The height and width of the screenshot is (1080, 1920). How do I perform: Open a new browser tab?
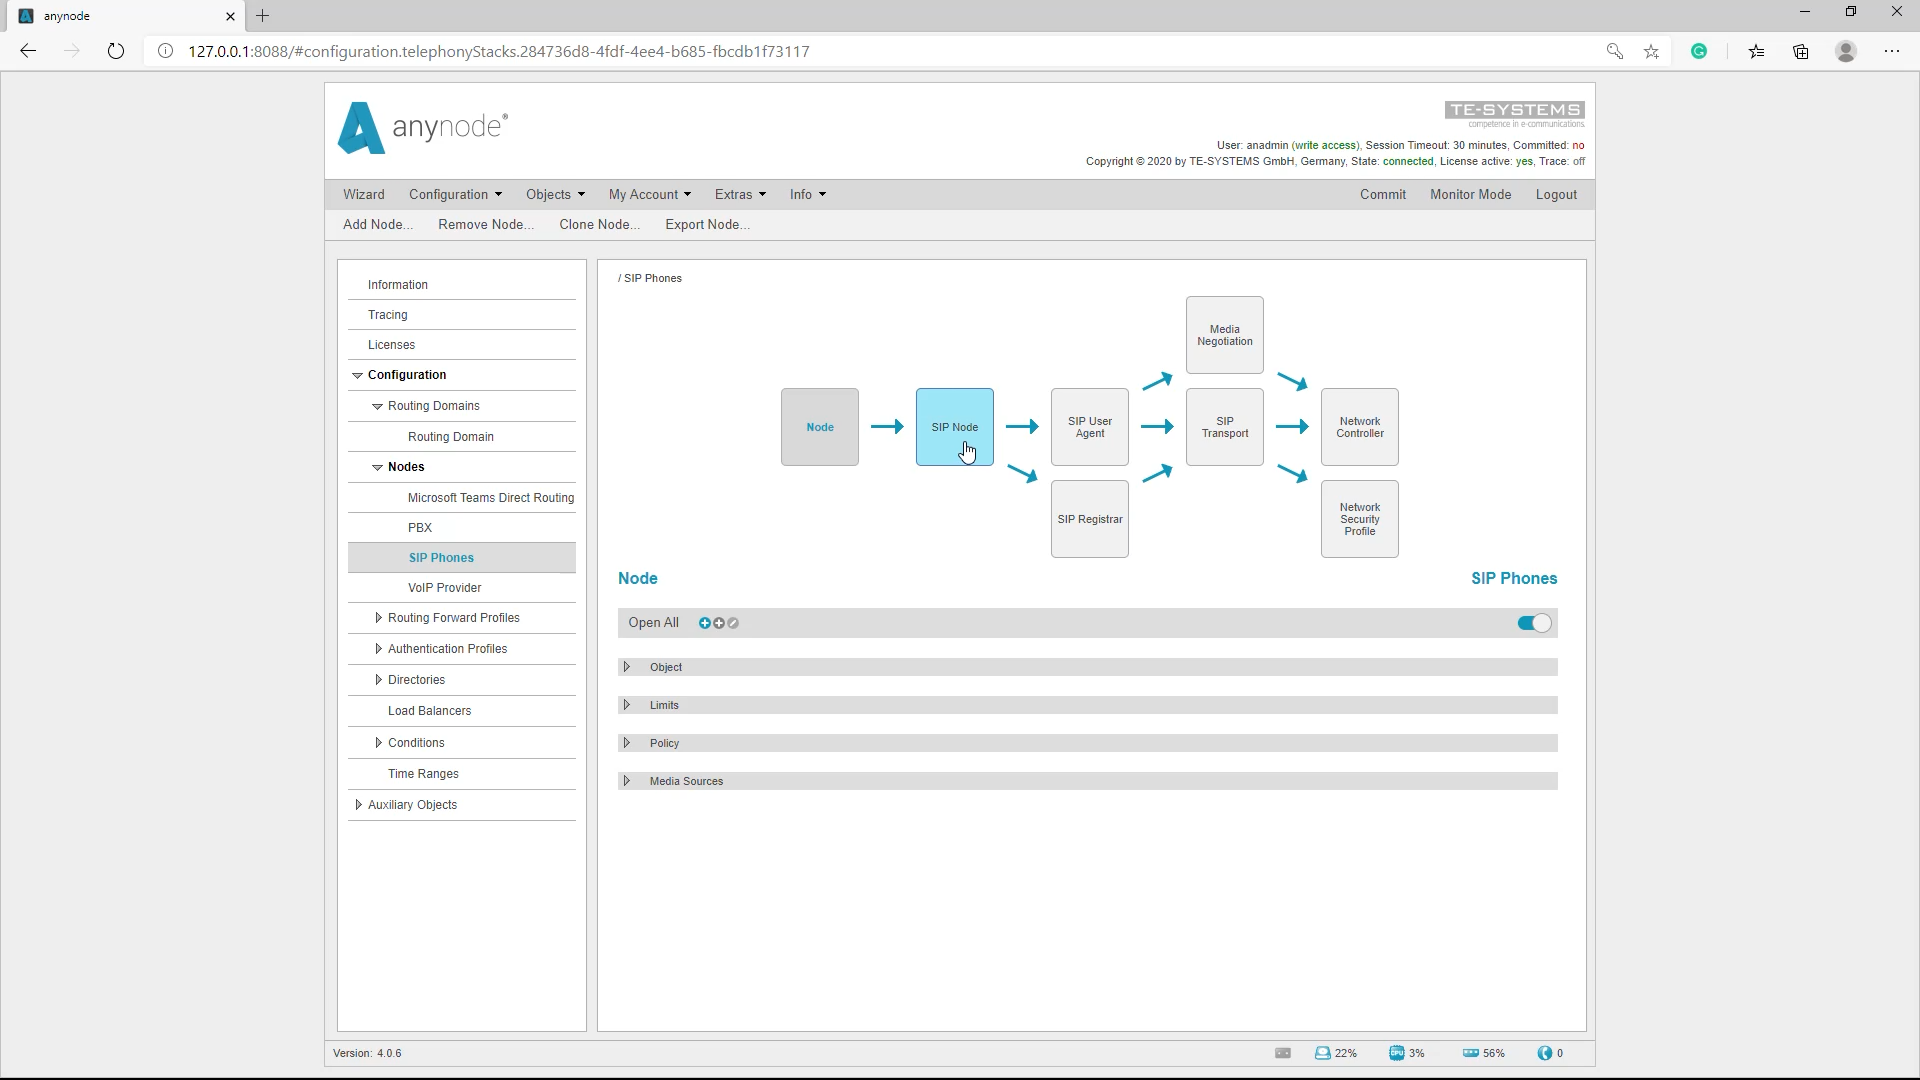pos(263,16)
